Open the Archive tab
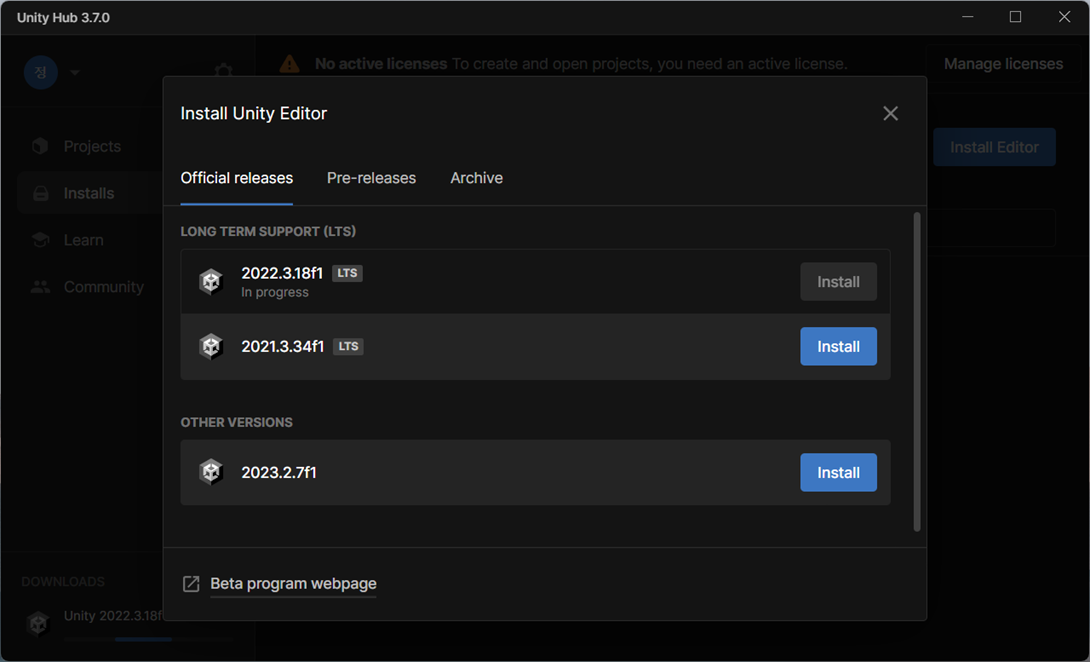Image resolution: width=1090 pixels, height=662 pixels. [x=476, y=178]
